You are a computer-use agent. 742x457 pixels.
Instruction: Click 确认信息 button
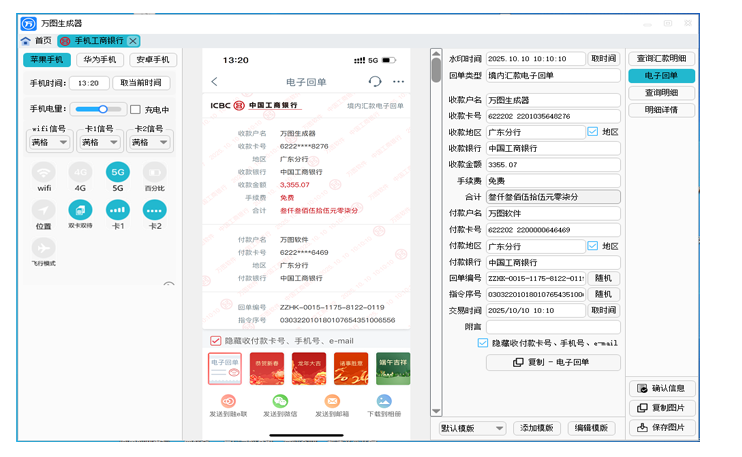[662, 388]
